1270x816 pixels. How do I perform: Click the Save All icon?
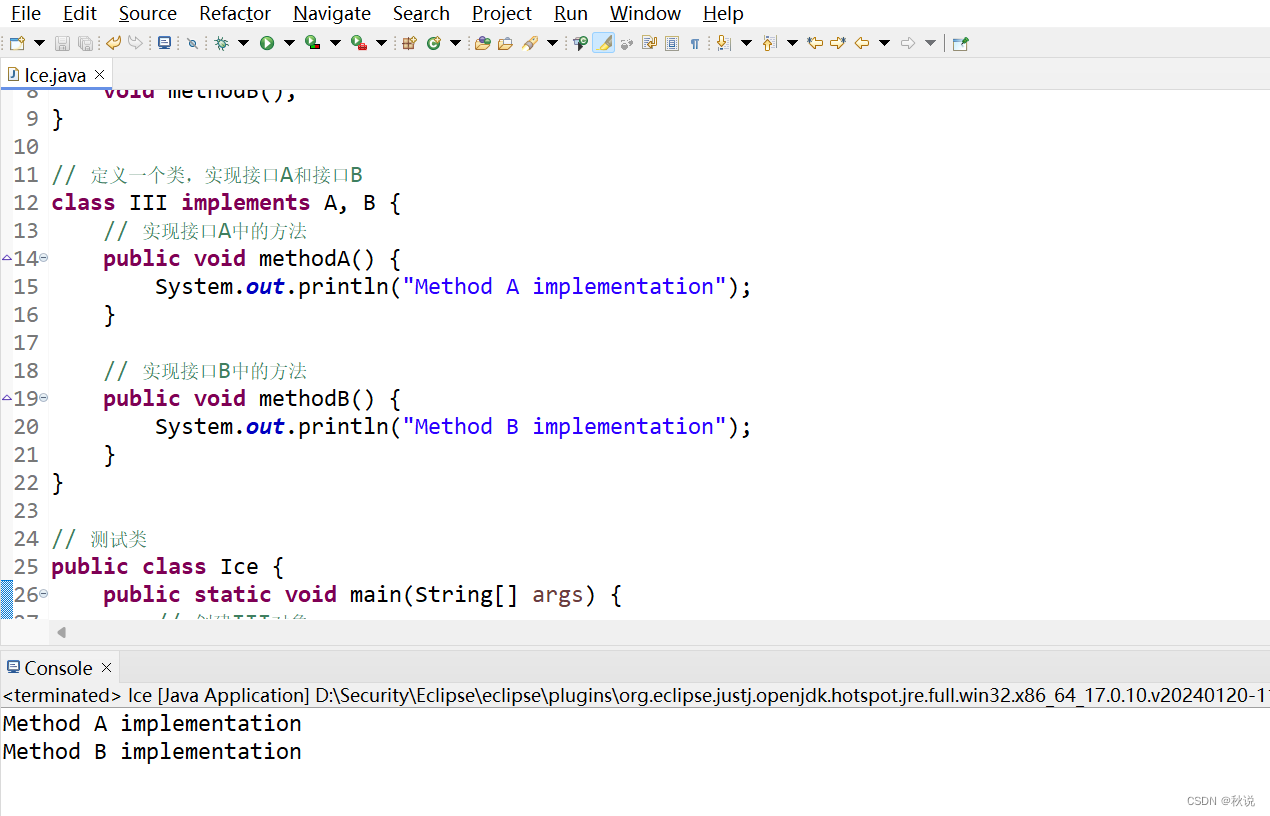[85, 43]
